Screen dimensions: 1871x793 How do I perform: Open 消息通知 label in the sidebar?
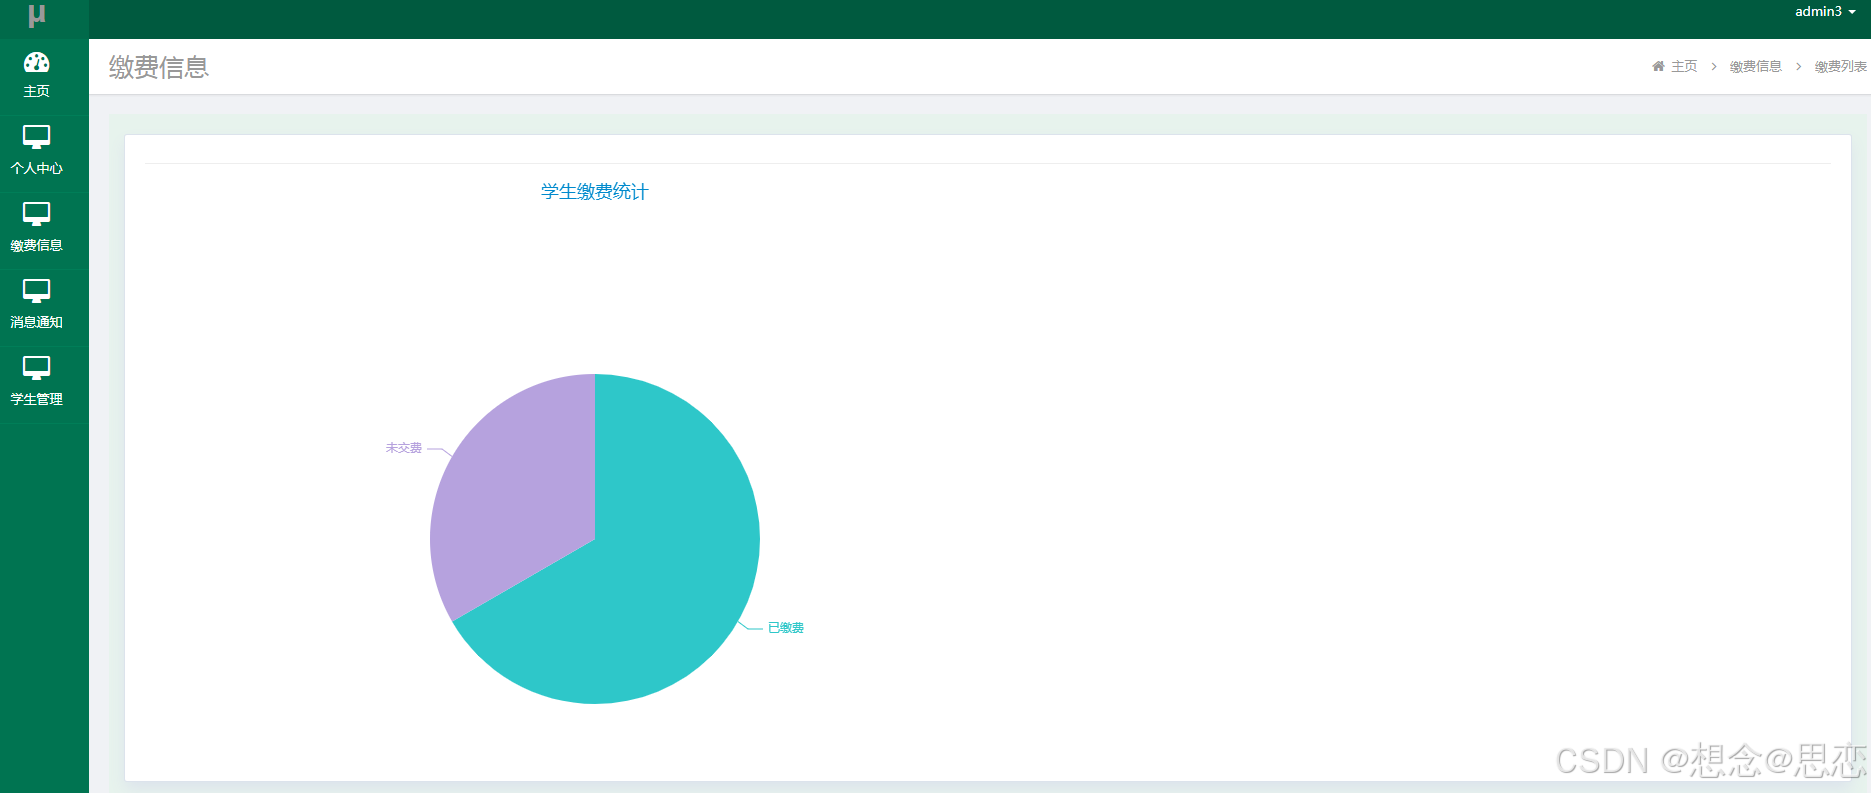point(36,322)
